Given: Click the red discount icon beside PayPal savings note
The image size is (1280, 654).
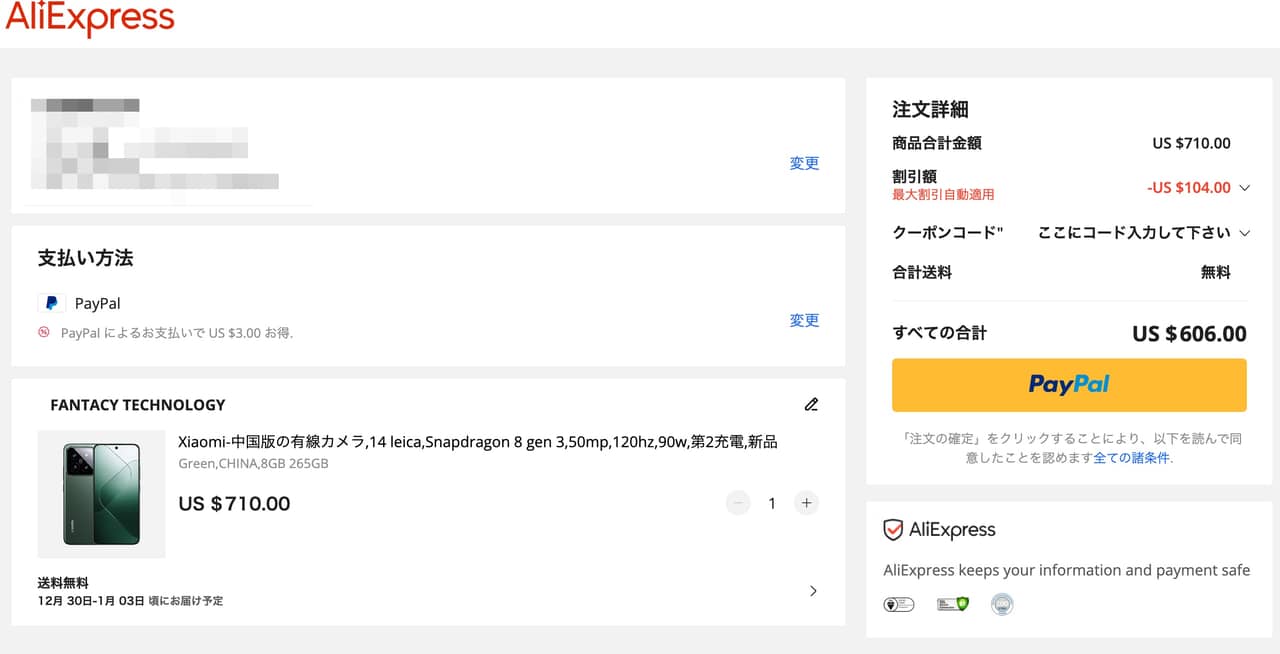Looking at the screenshot, I should (44, 332).
